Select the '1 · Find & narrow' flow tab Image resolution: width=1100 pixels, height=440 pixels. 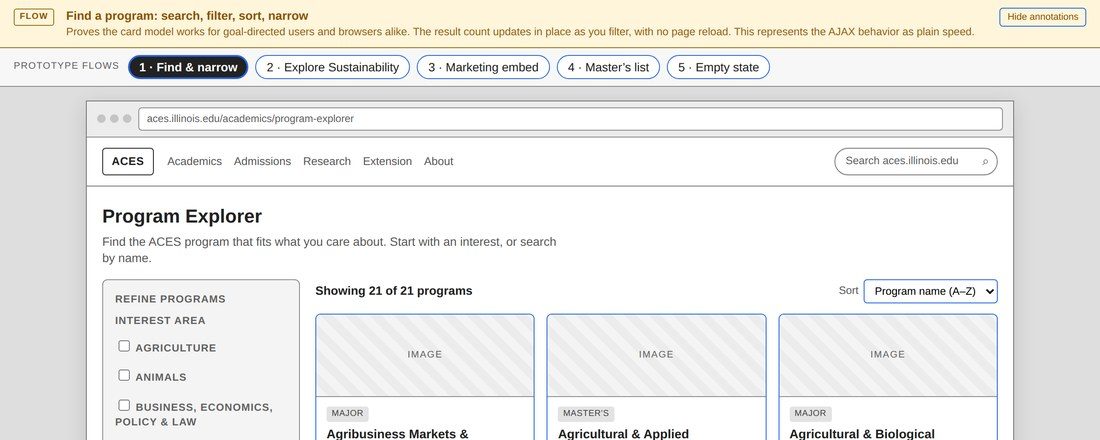coord(188,67)
